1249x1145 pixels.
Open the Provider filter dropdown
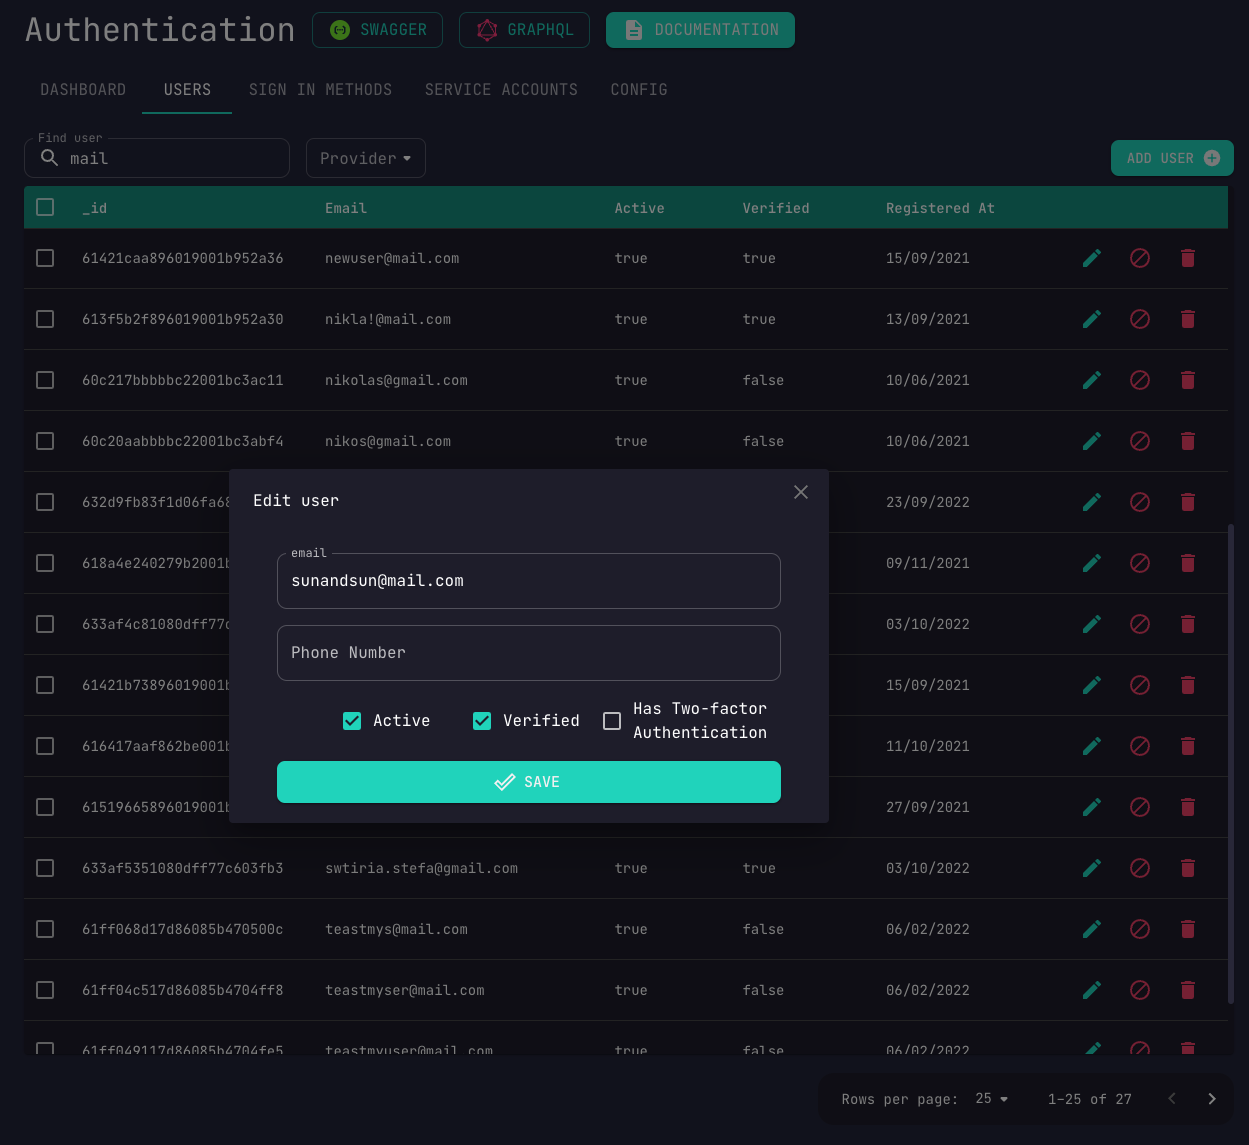tap(366, 158)
